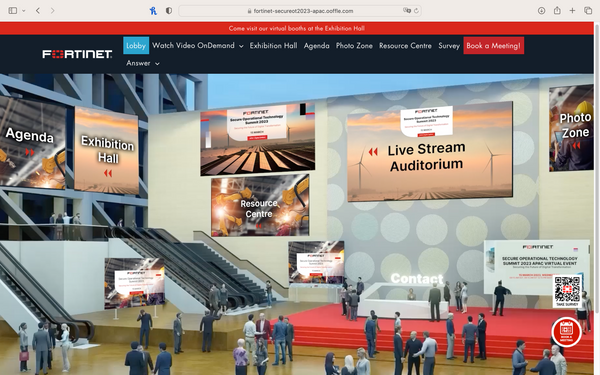600x375 pixels.
Task: Click the Book a Meeting! button
Action: [x=493, y=46]
